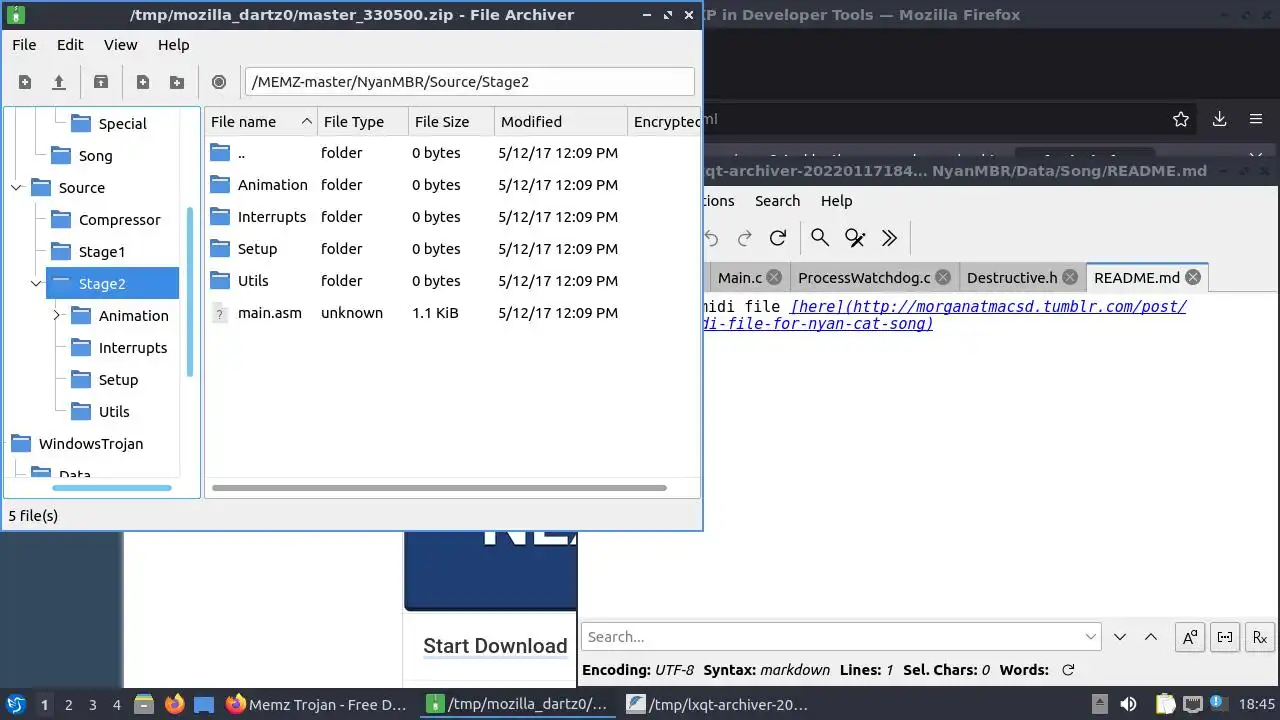Screen dimensions: 1280x720
Task: Click the file list horizontal scrollbar
Action: pyautogui.click(x=439, y=488)
